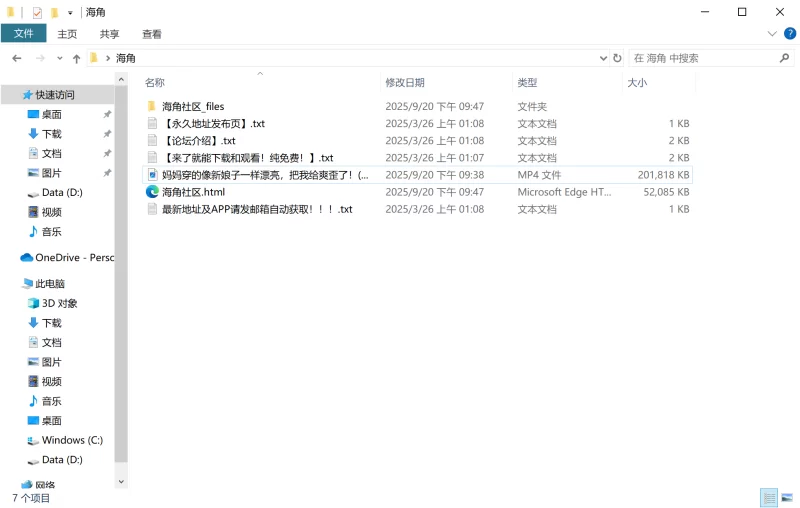Viewport: 800px width, 508px height.
Task: Go forward with the Forward arrow
Action: [40, 58]
